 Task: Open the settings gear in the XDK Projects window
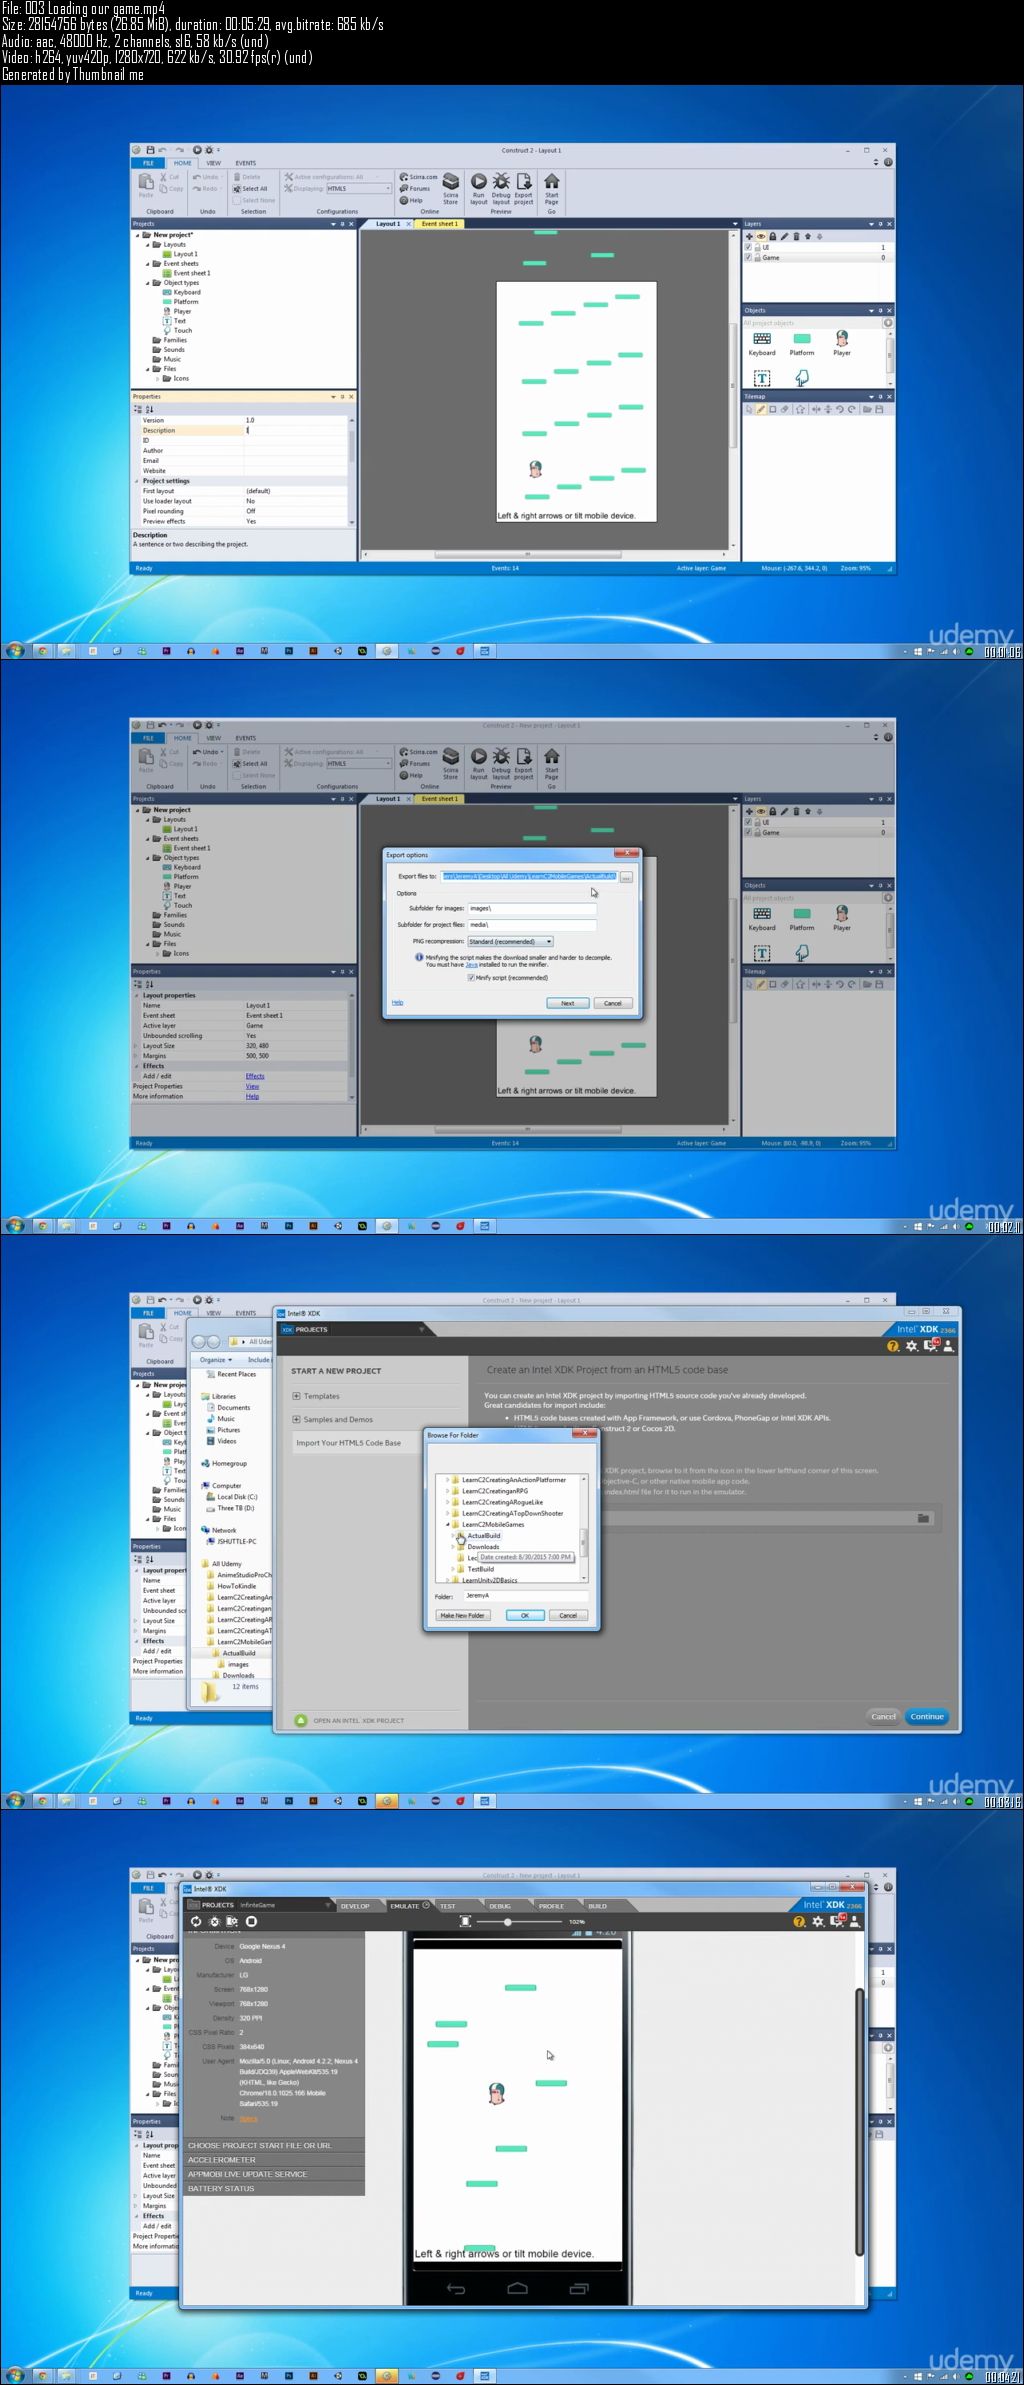click(912, 1346)
